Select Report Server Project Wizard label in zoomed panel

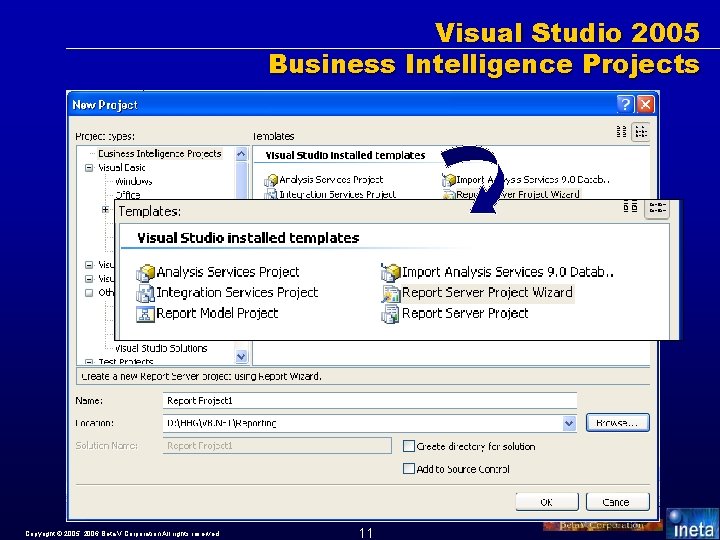(x=487, y=292)
